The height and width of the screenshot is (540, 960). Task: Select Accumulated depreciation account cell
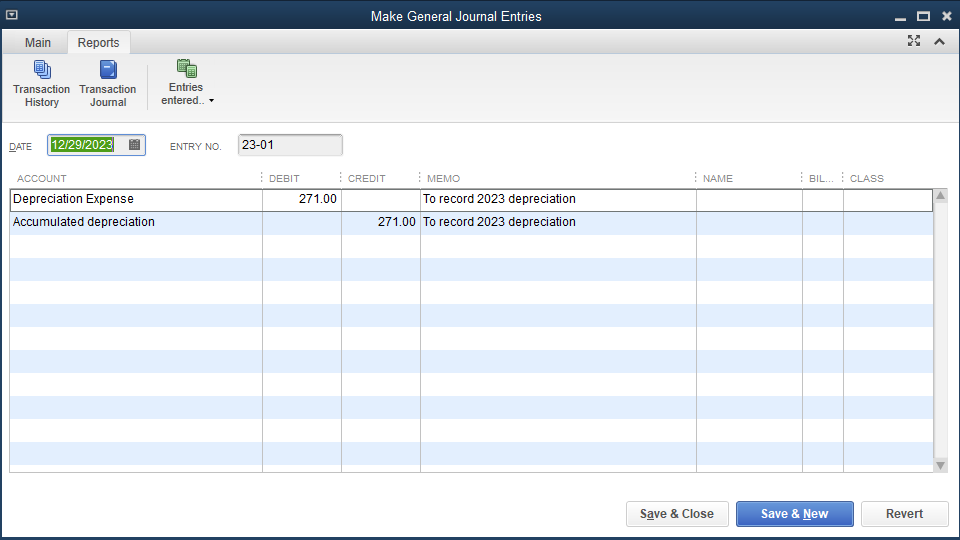(136, 222)
